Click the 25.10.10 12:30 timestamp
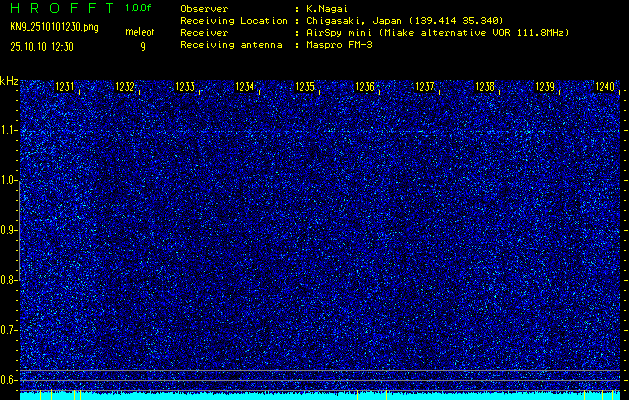The height and width of the screenshot is (400, 629). pyautogui.click(x=46, y=46)
